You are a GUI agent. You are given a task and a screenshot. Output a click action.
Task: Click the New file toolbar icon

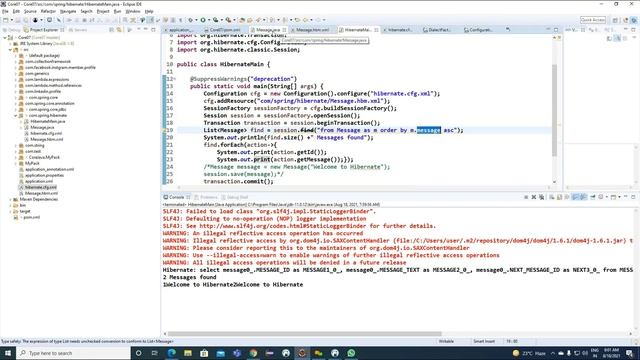(6, 20)
